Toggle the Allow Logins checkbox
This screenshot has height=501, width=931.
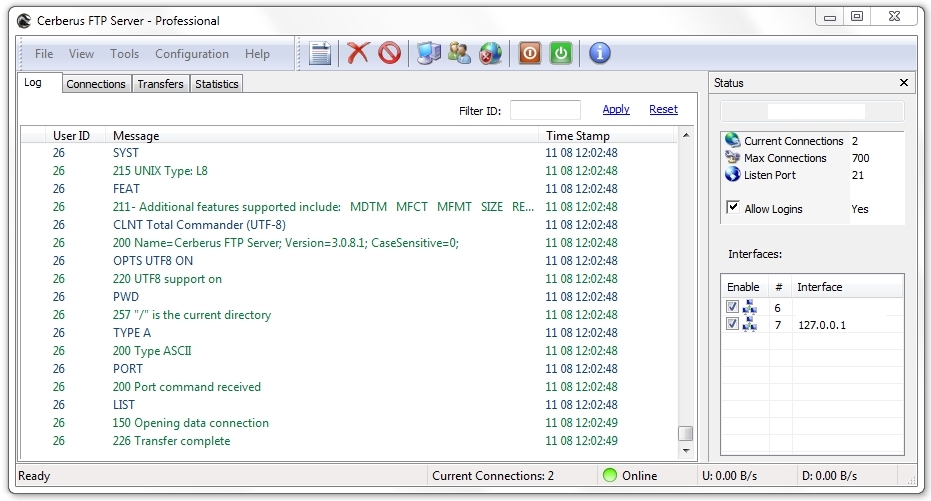click(x=733, y=207)
